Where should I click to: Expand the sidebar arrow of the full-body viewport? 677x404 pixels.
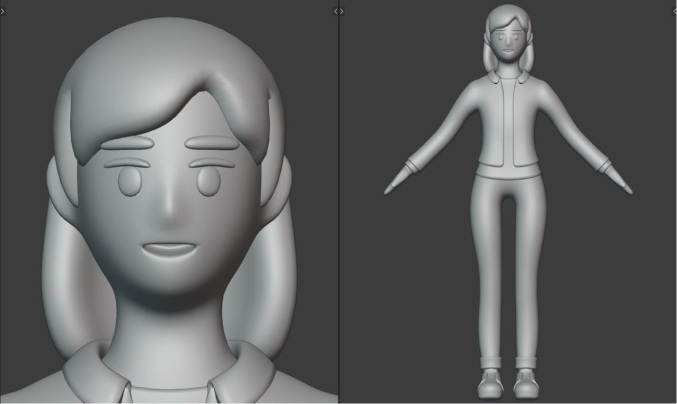[674, 12]
